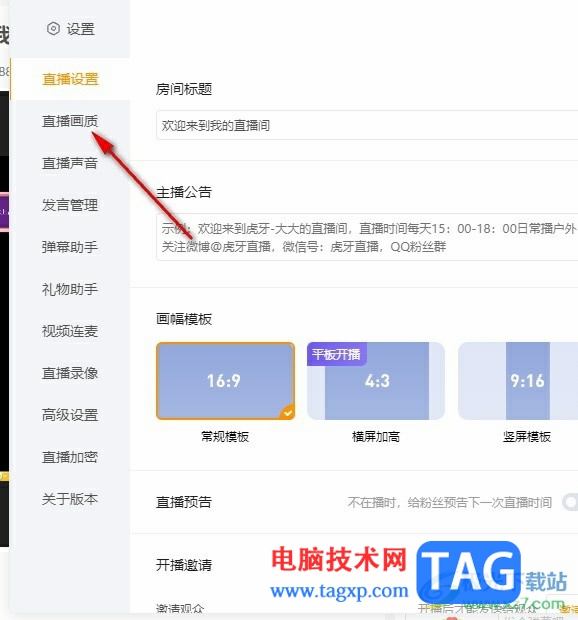Switch to the 直播画质 section
The image size is (578, 620).
pos(70,121)
